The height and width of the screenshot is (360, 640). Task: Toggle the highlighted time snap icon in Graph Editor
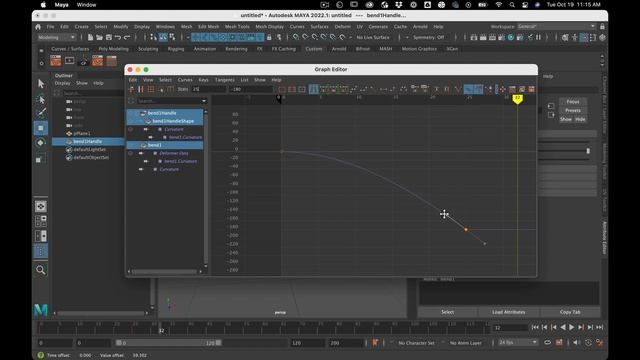click(313, 89)
